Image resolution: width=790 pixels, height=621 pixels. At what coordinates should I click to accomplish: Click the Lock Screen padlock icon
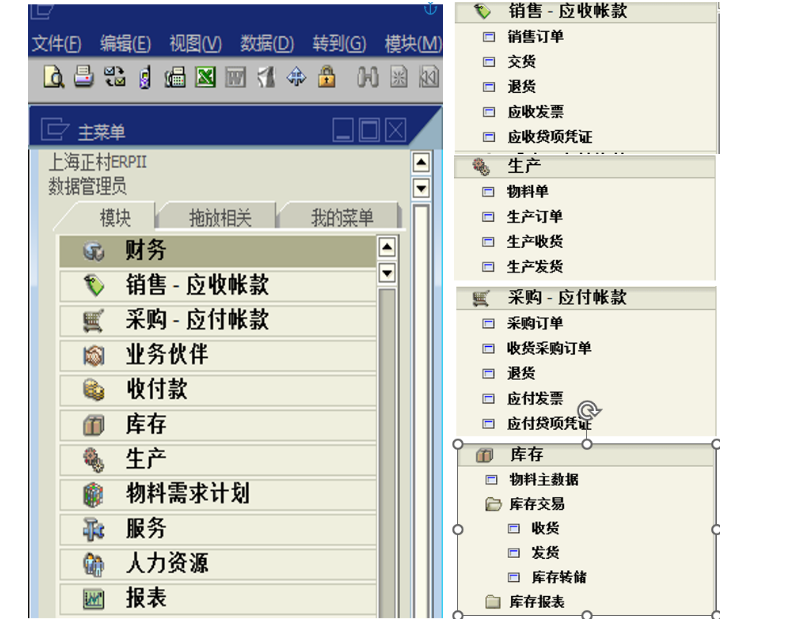point(326,77)
